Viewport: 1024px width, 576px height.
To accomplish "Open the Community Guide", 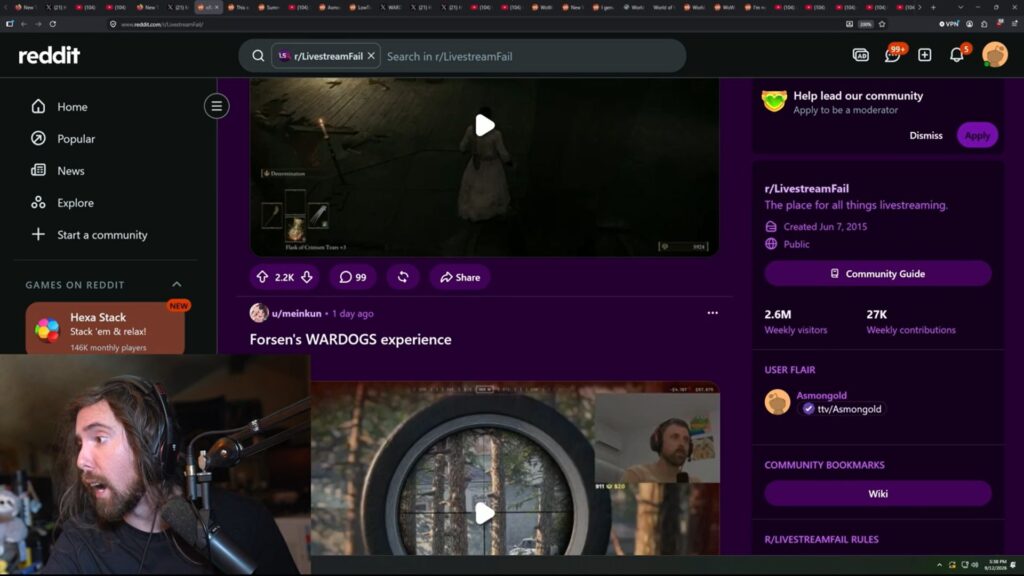I will [x=878, y=274].
